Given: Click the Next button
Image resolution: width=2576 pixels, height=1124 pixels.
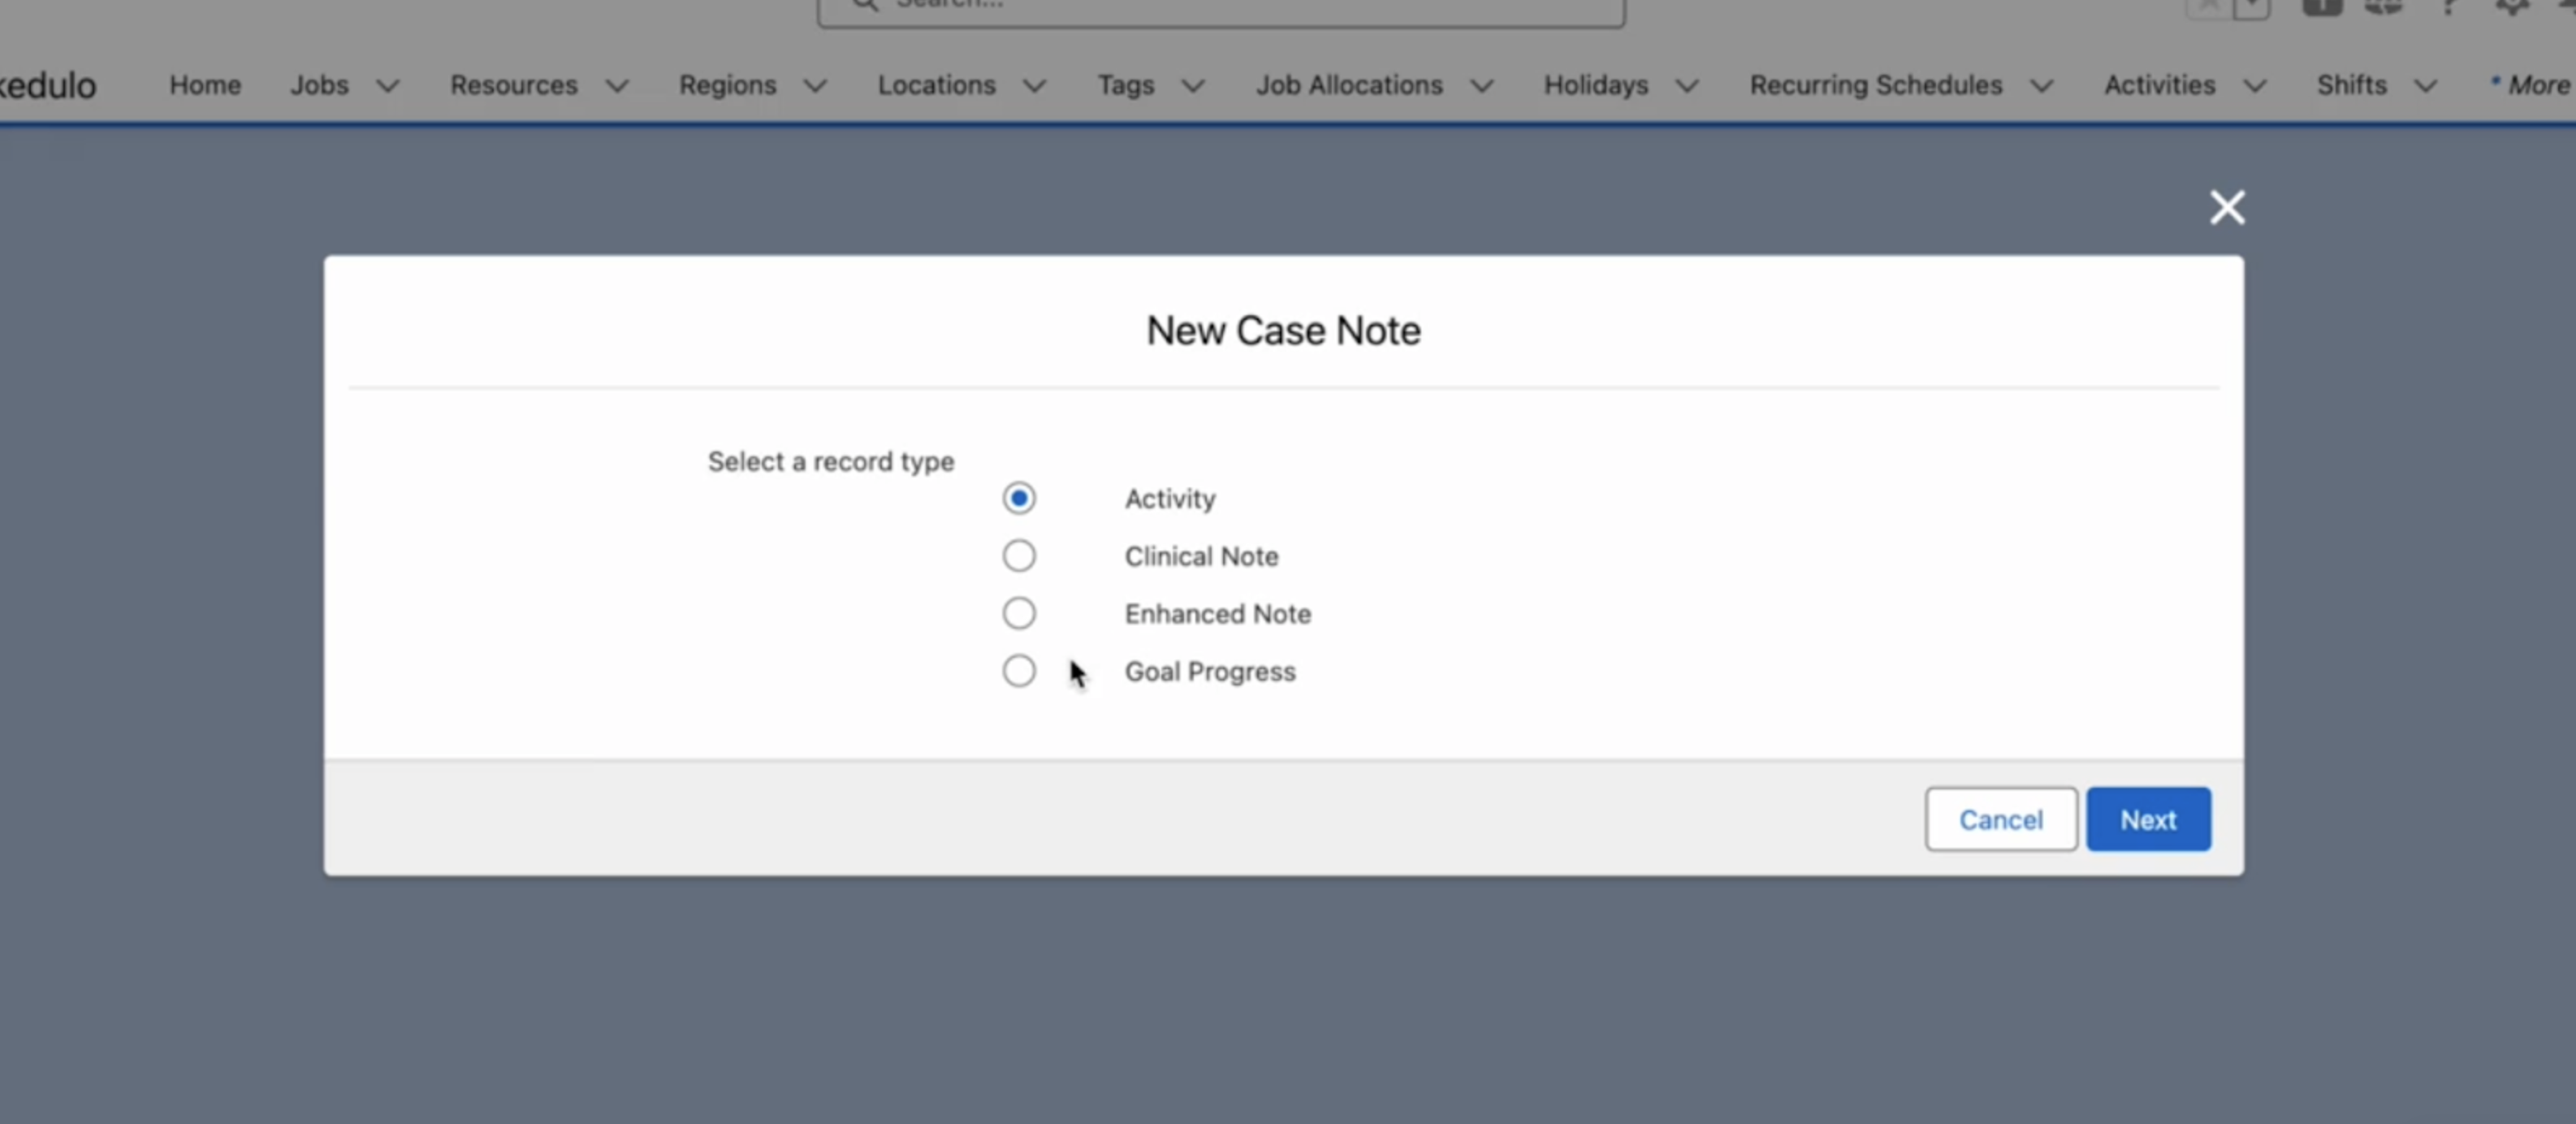Looking at the screenshot, I should [x=2148, y=819].
